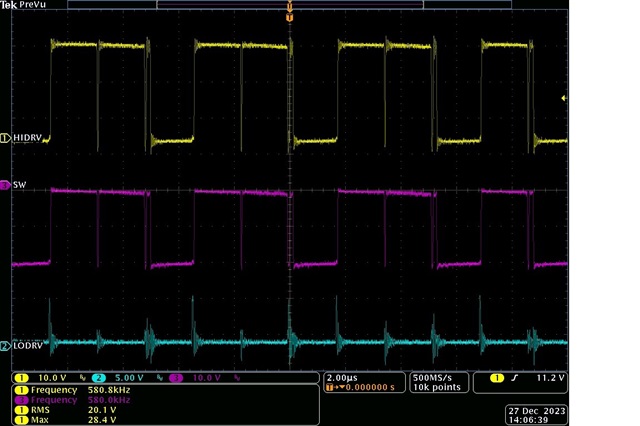The width and height of the screenshot is (640, 426).
Task: Click the Tek PreVu acquisition status text
Action: 23,5
